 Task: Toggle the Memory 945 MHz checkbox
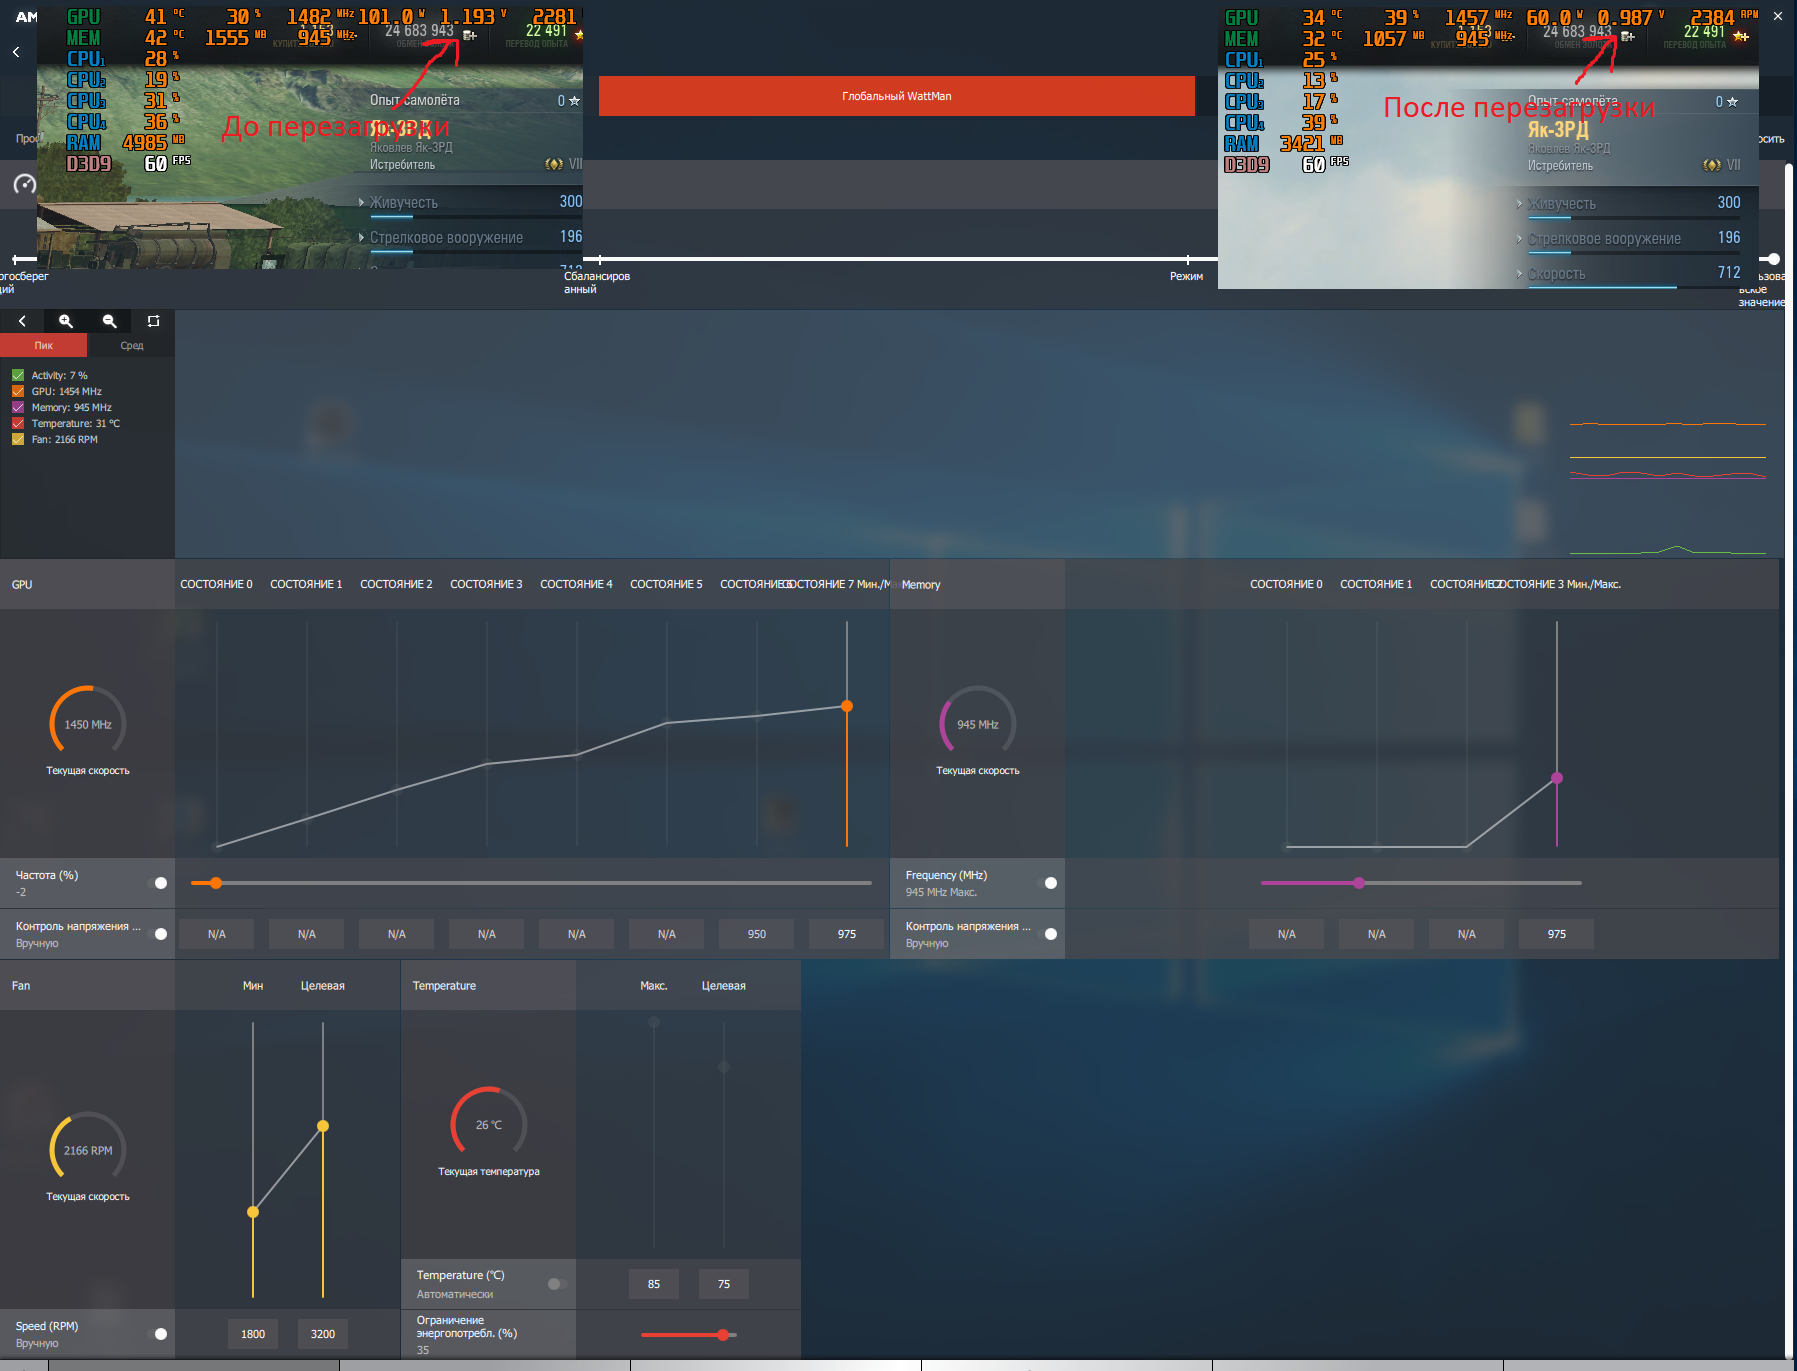[18, 407]
